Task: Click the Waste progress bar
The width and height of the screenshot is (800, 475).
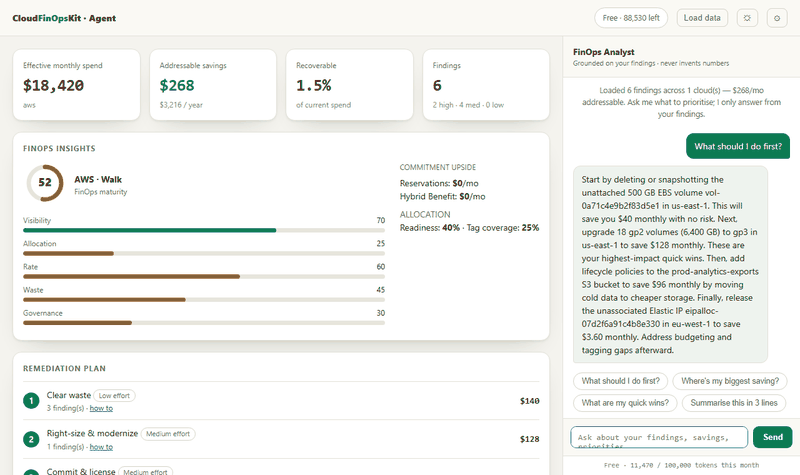Action: [x=204, y=300]
